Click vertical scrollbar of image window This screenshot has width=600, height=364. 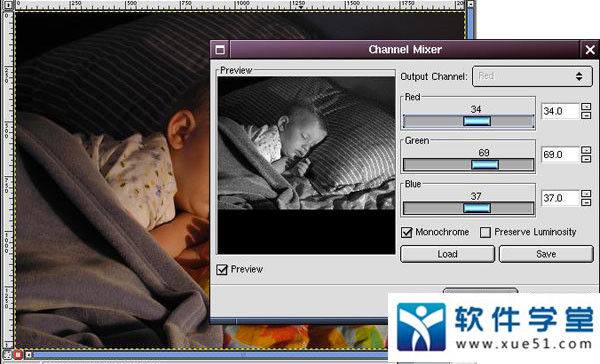[x=471, y=23]
